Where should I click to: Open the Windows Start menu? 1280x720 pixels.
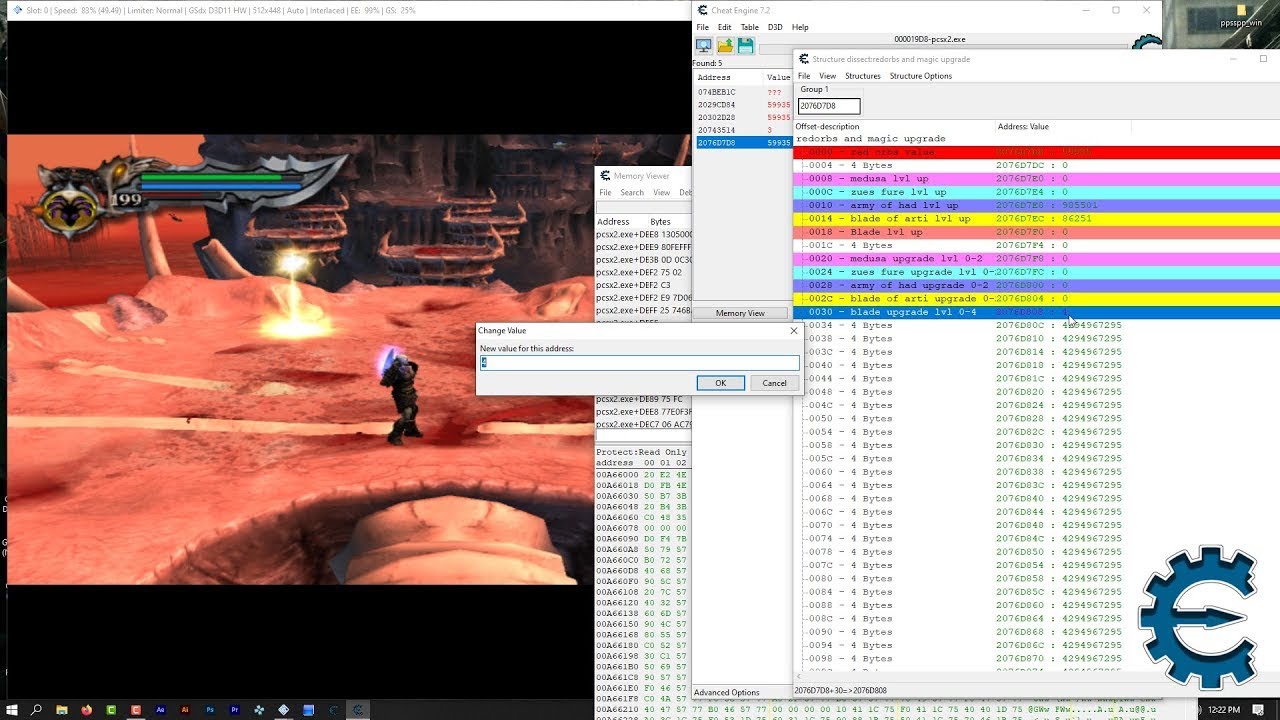pyautogui.click(x=12, y=710)
